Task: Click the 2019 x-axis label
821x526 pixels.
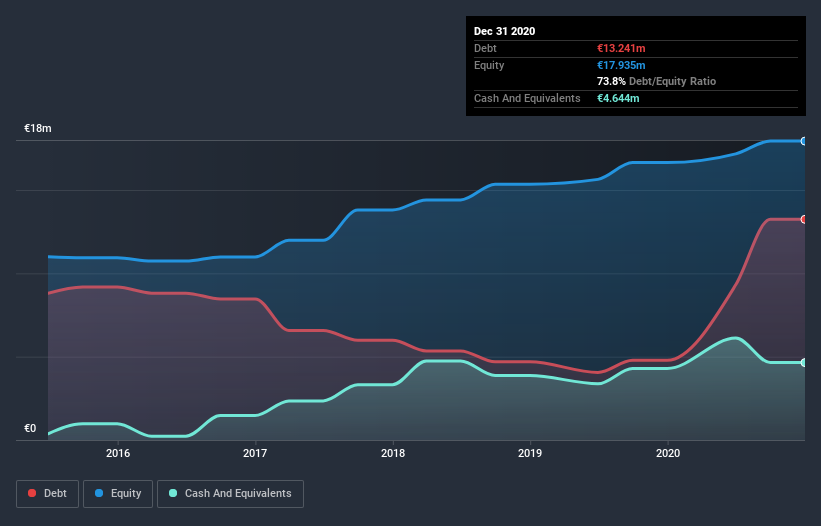Action: (x=530, y=453)
